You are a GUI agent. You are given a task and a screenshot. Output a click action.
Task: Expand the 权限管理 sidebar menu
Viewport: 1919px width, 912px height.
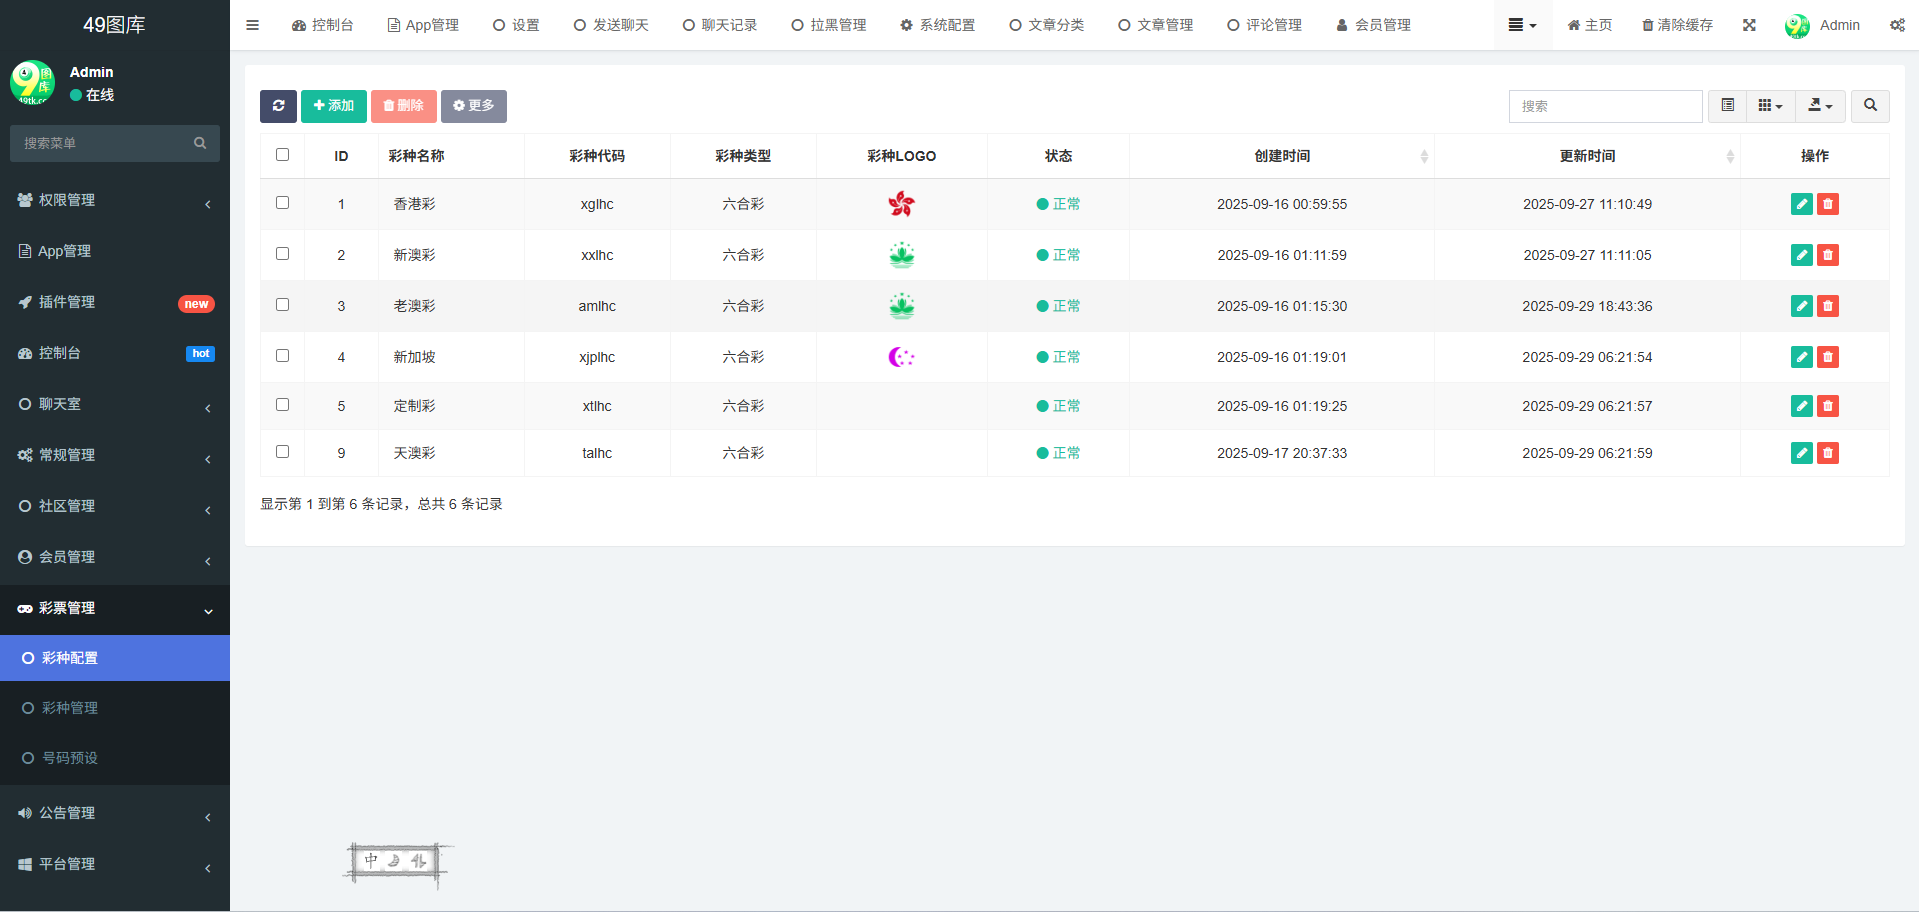pyautogui.click(x=115, y=200)
